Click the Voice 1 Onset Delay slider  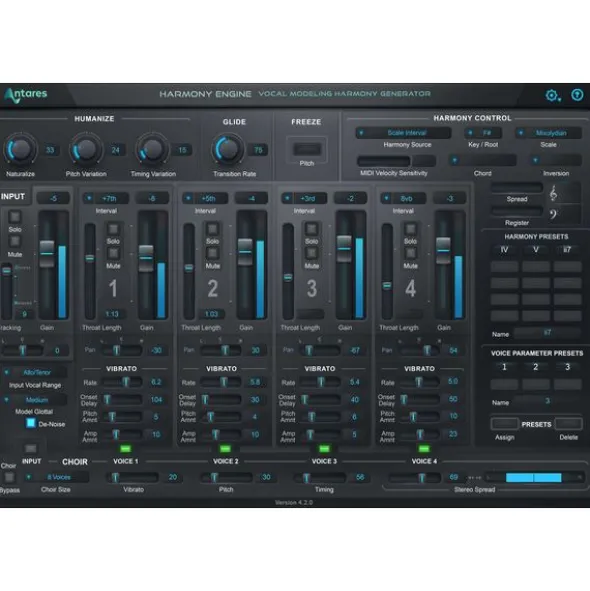tap(123, 400)
